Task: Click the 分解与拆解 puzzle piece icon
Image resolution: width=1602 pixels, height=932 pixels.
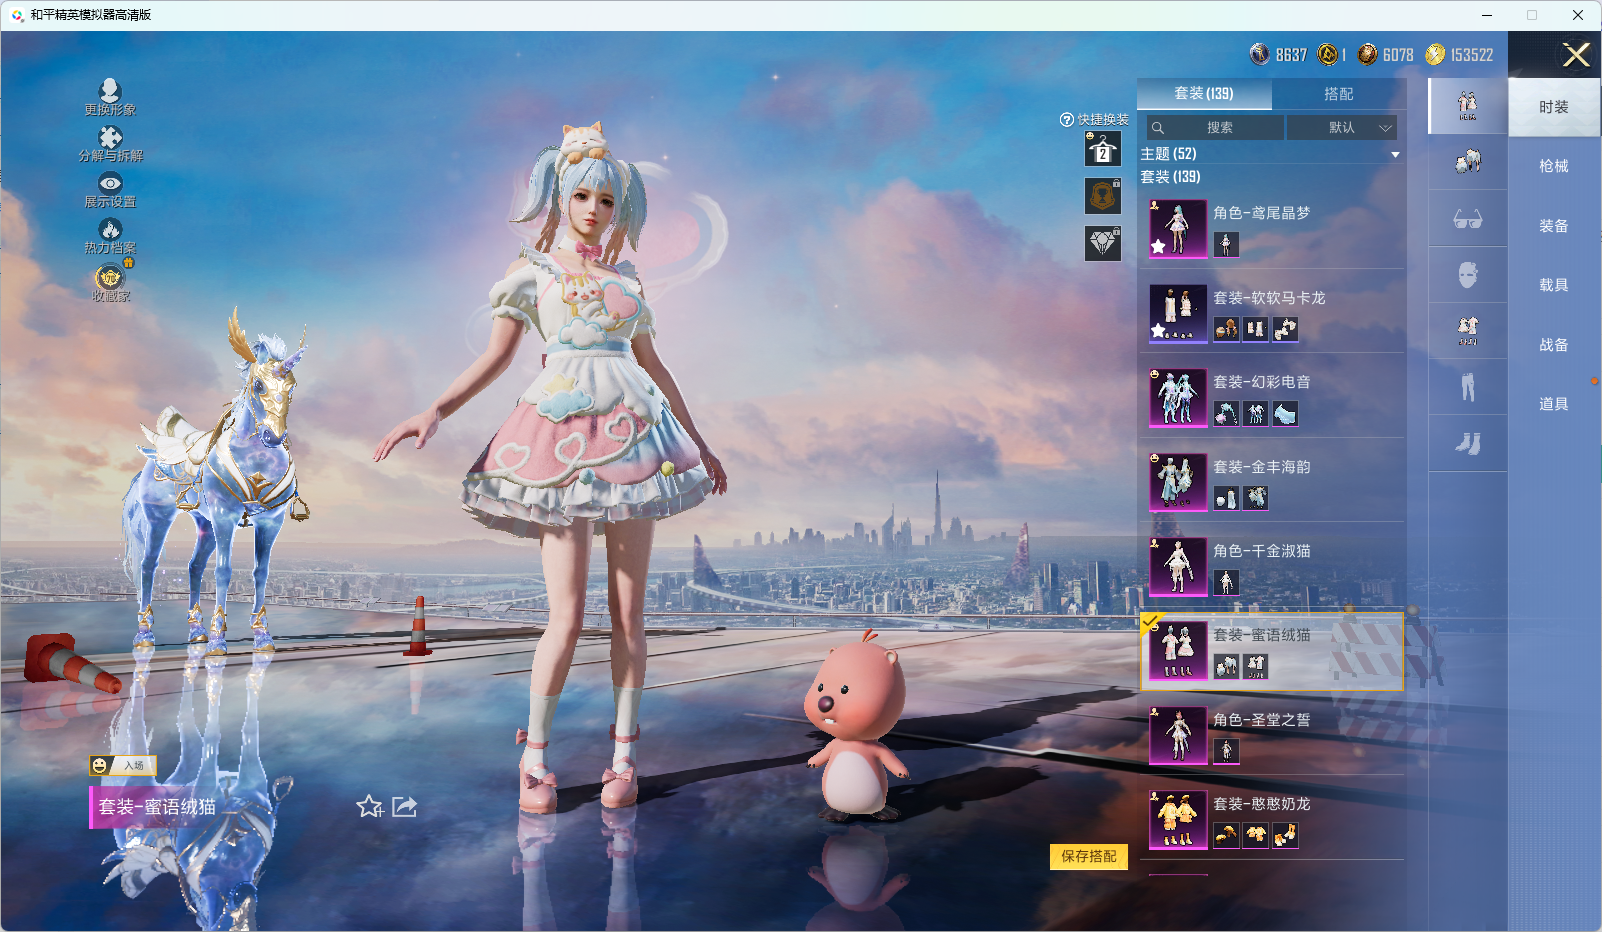Action: (110, 138)
